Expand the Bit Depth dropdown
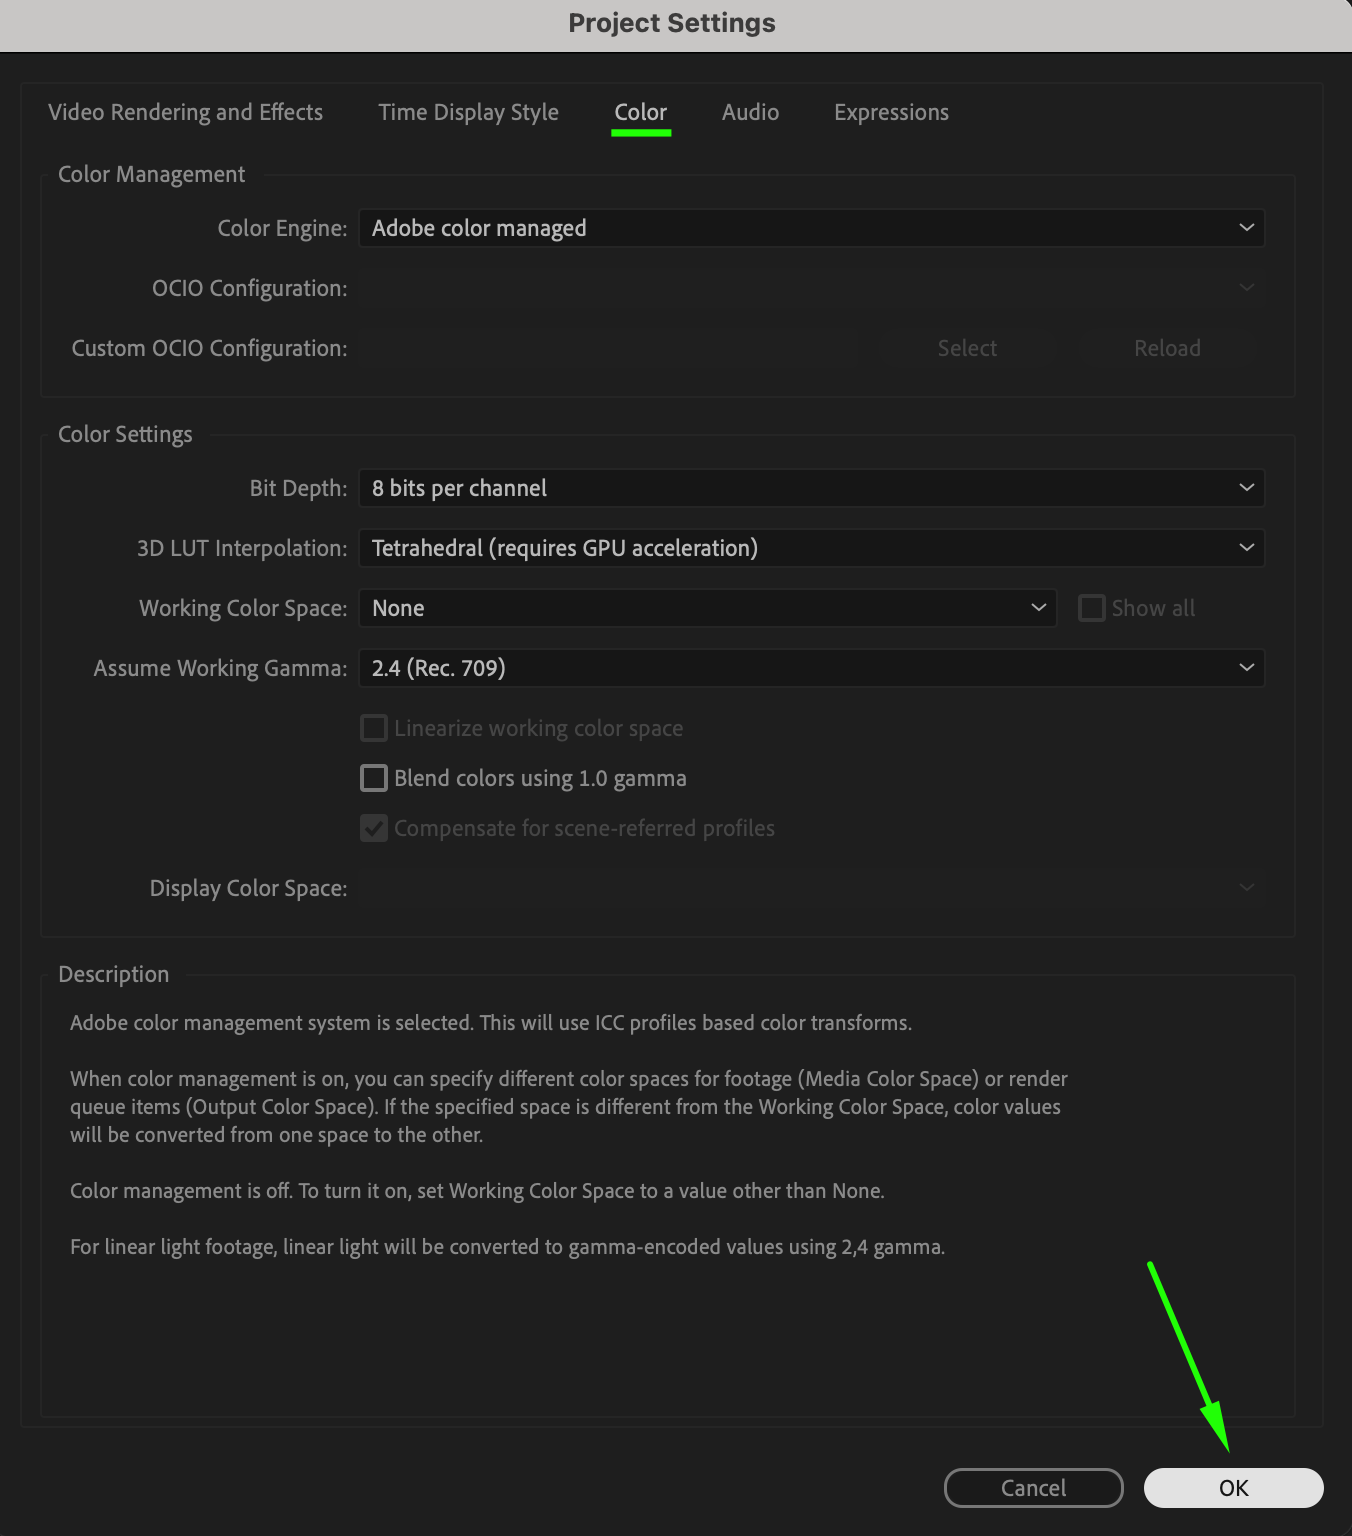 coord(811,488)
